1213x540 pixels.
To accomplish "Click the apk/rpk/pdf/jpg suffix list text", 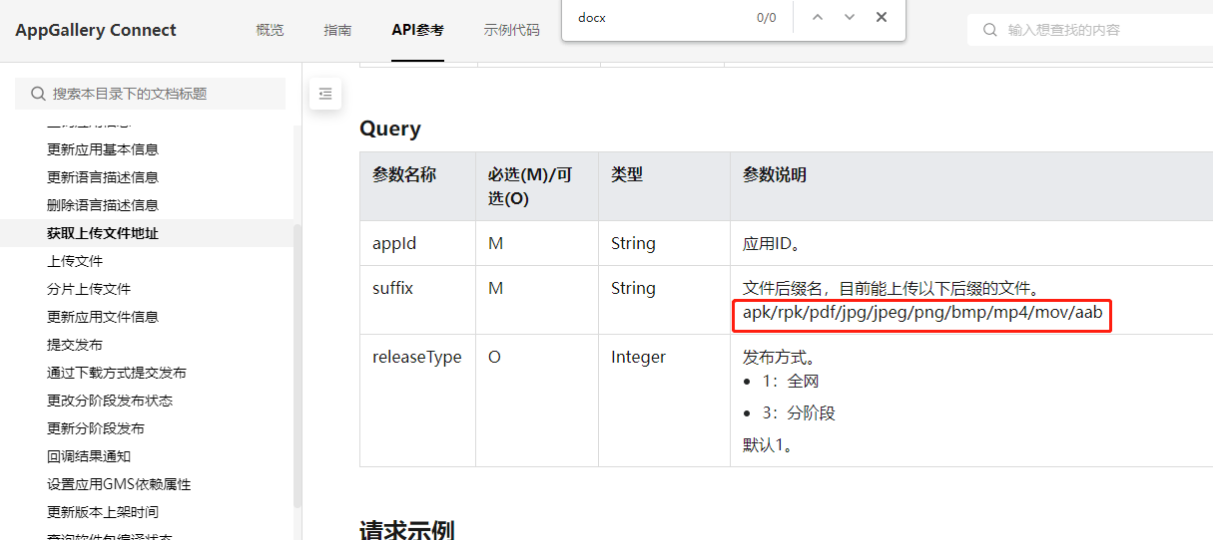I will (922, 313).
